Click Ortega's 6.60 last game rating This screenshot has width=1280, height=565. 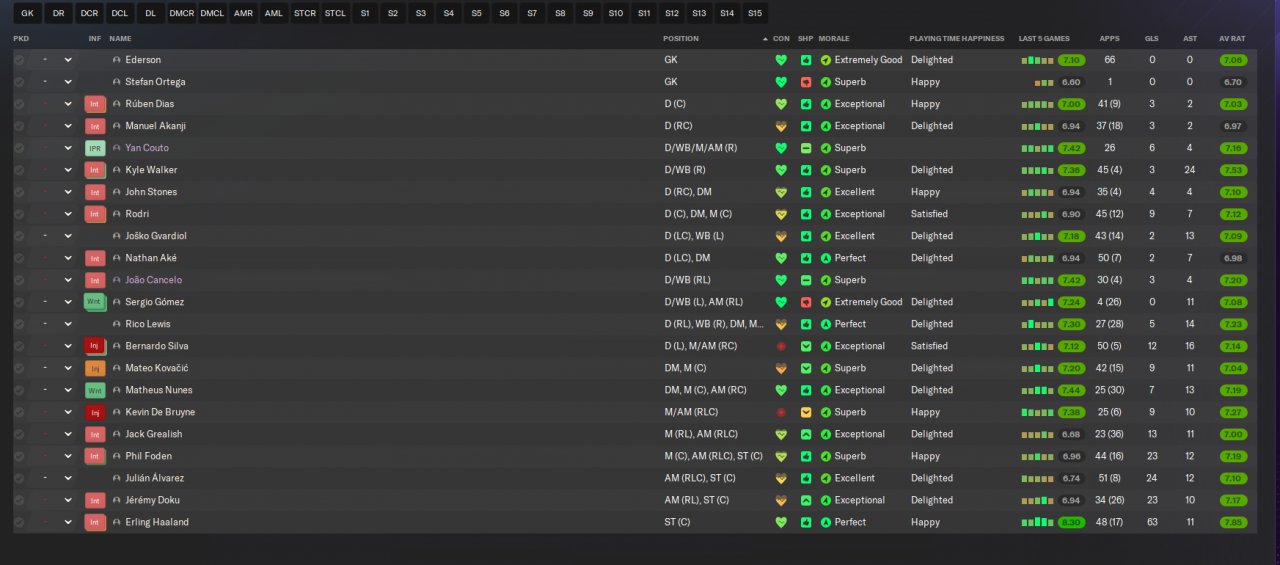pyautogui.click(x=1071, y=82)
